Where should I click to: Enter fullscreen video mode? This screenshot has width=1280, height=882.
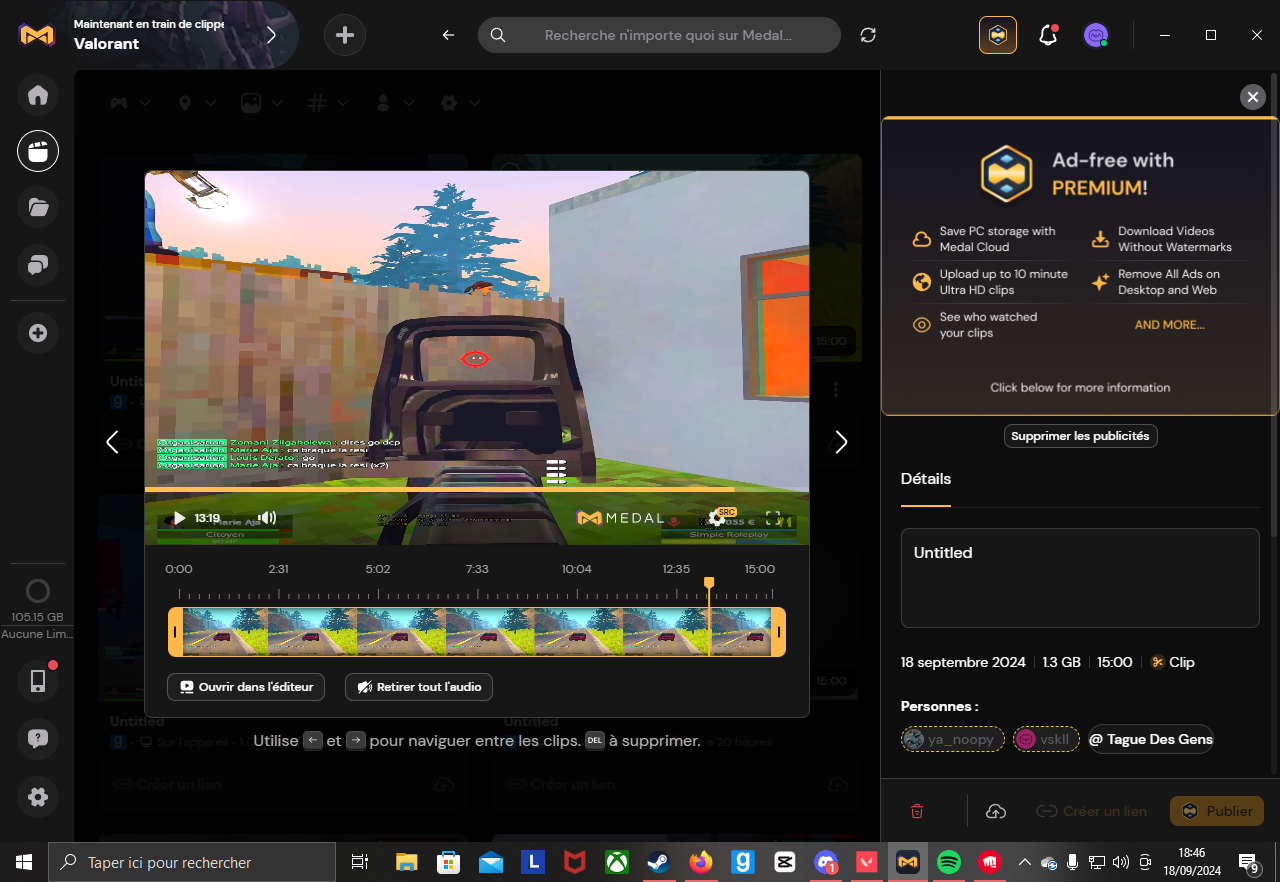click(x=773, y=518)
